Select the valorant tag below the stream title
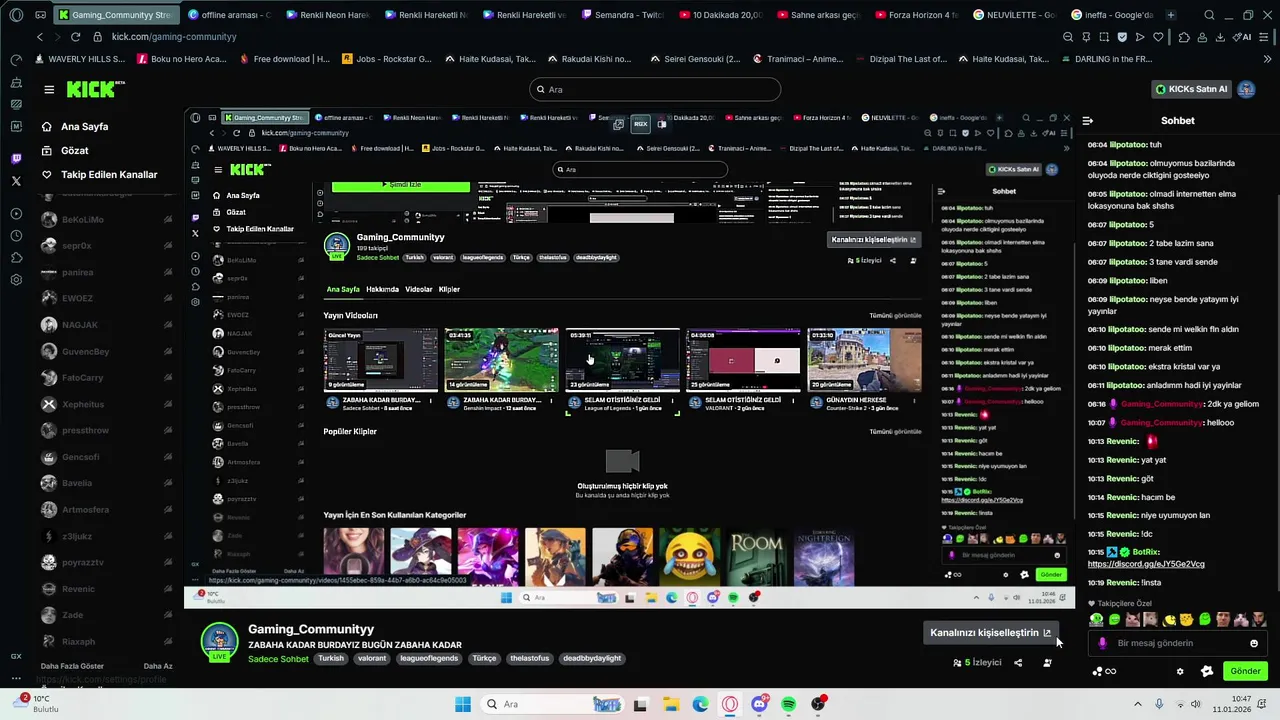1280x720 pixels. tap(372, 659)
